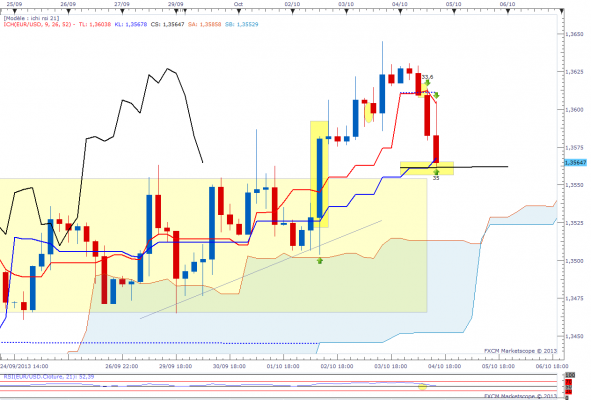
Task: Click the highlighted current price tag 1,35647
Action: 576,162
